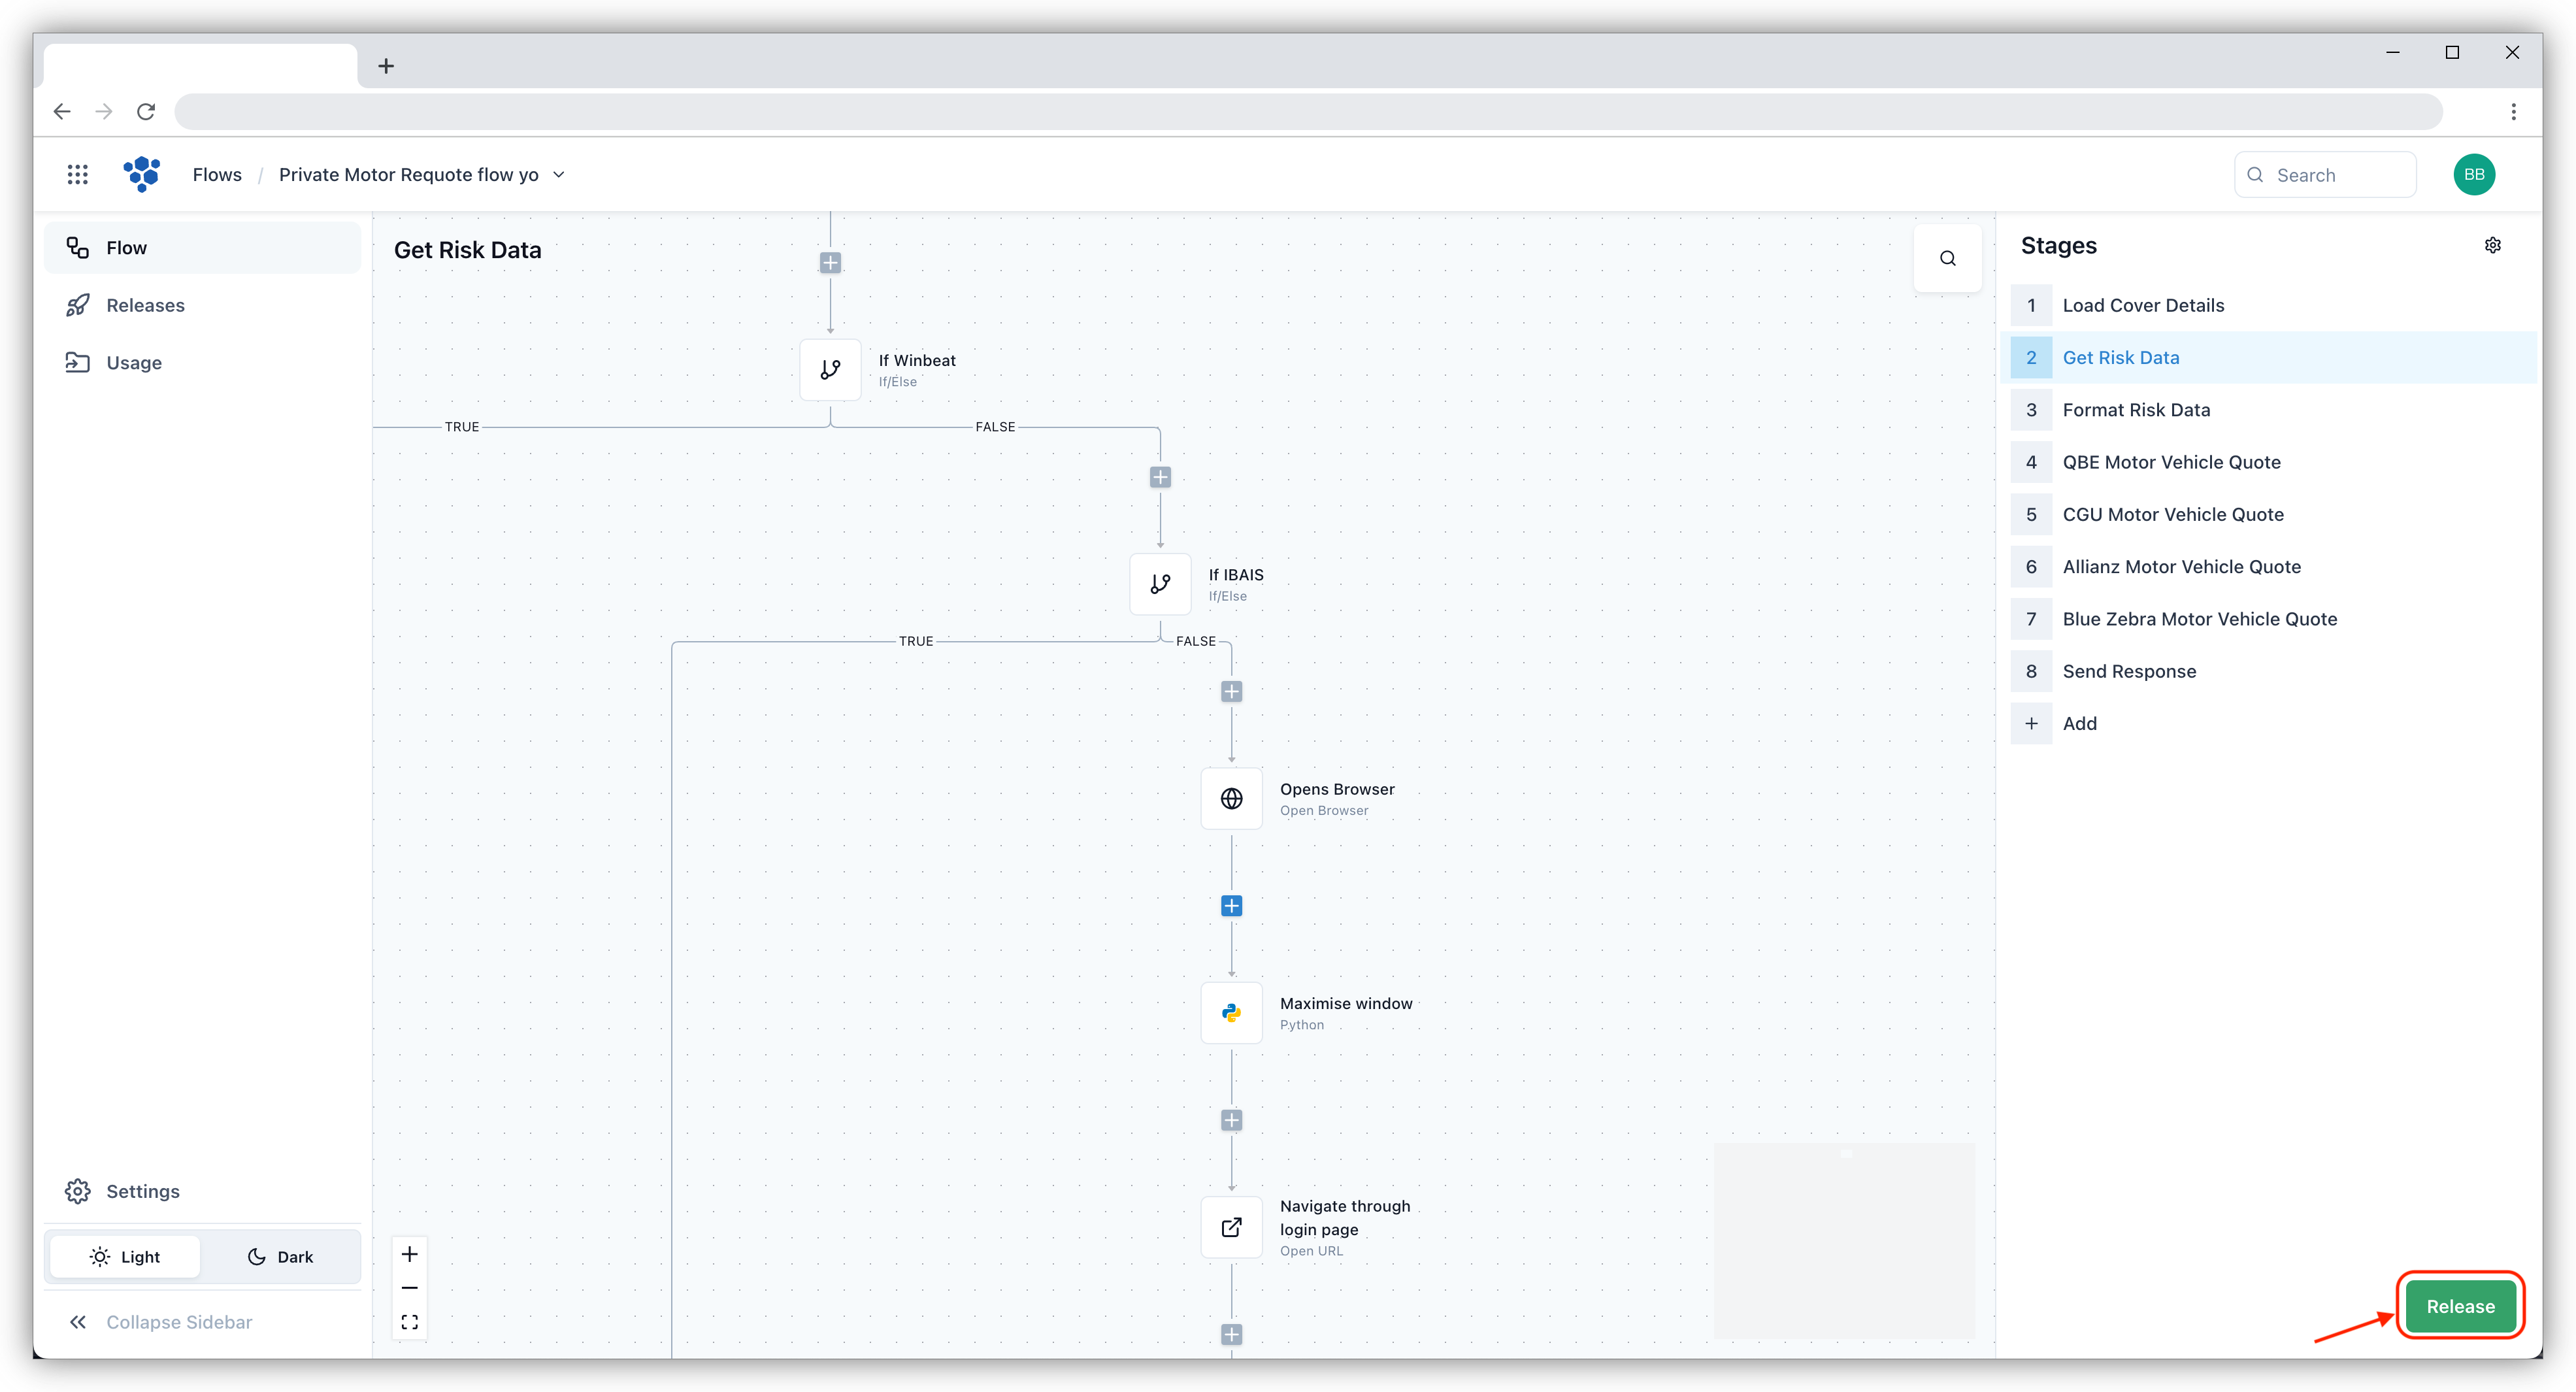
Task: Open browser three-dot menu
Action: click(2513, 111)
